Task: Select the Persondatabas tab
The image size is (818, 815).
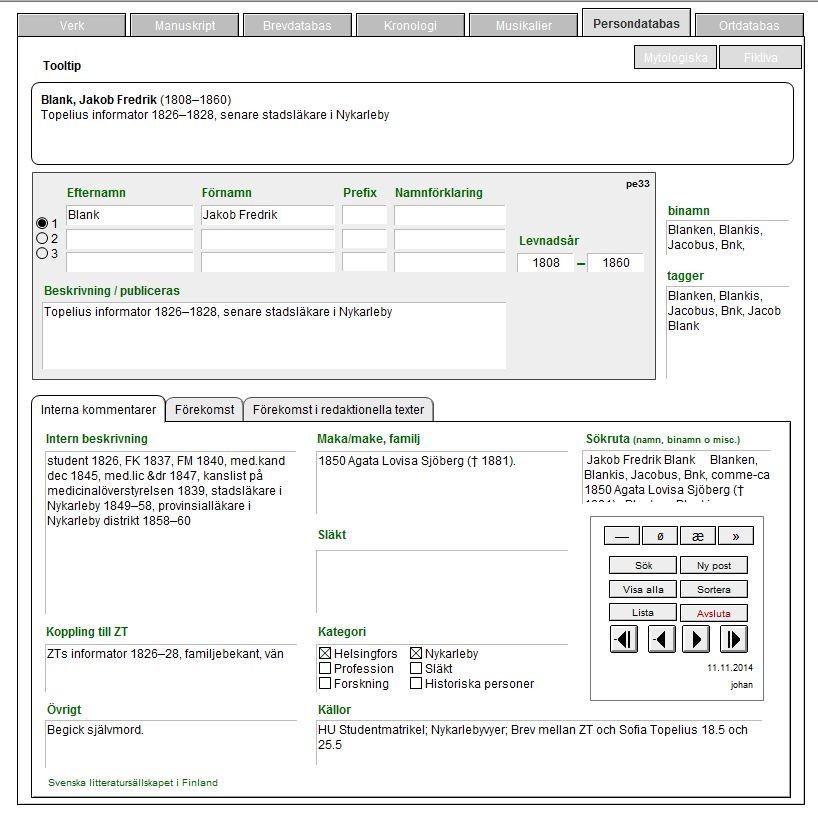Action: (636, 23)
